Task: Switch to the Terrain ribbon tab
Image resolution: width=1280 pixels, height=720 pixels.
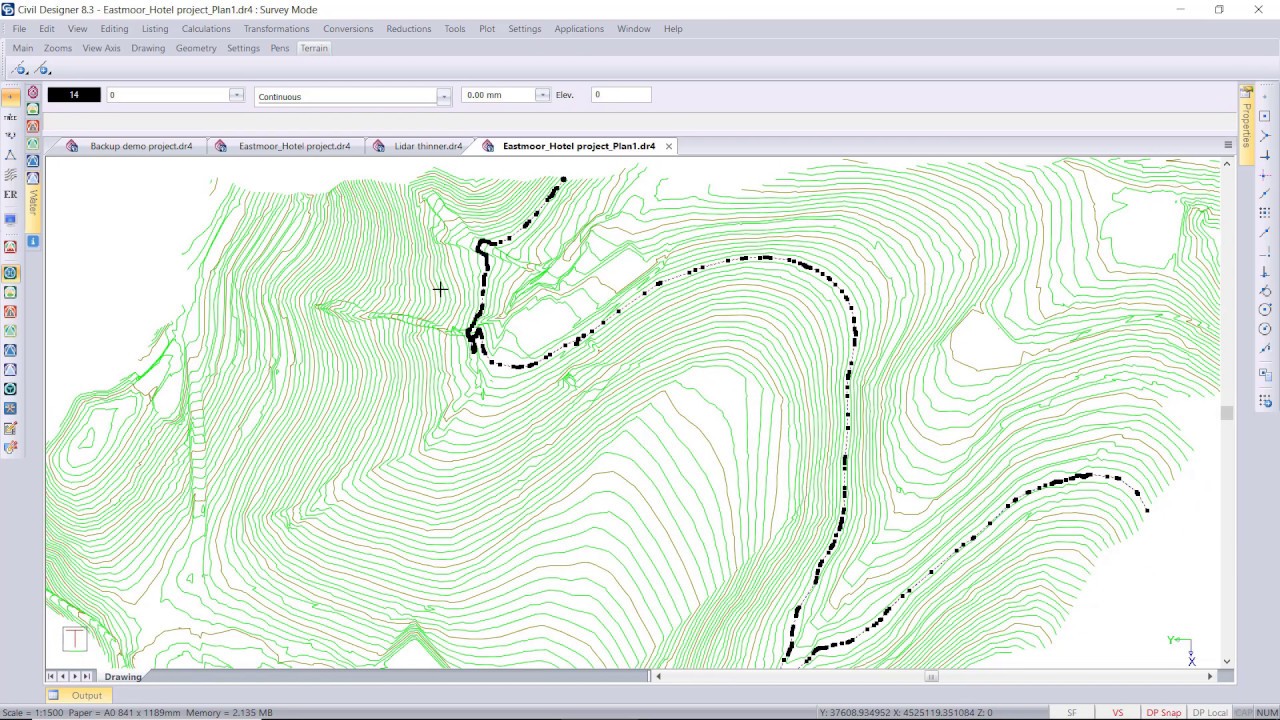Action: [x=314, y=48]
